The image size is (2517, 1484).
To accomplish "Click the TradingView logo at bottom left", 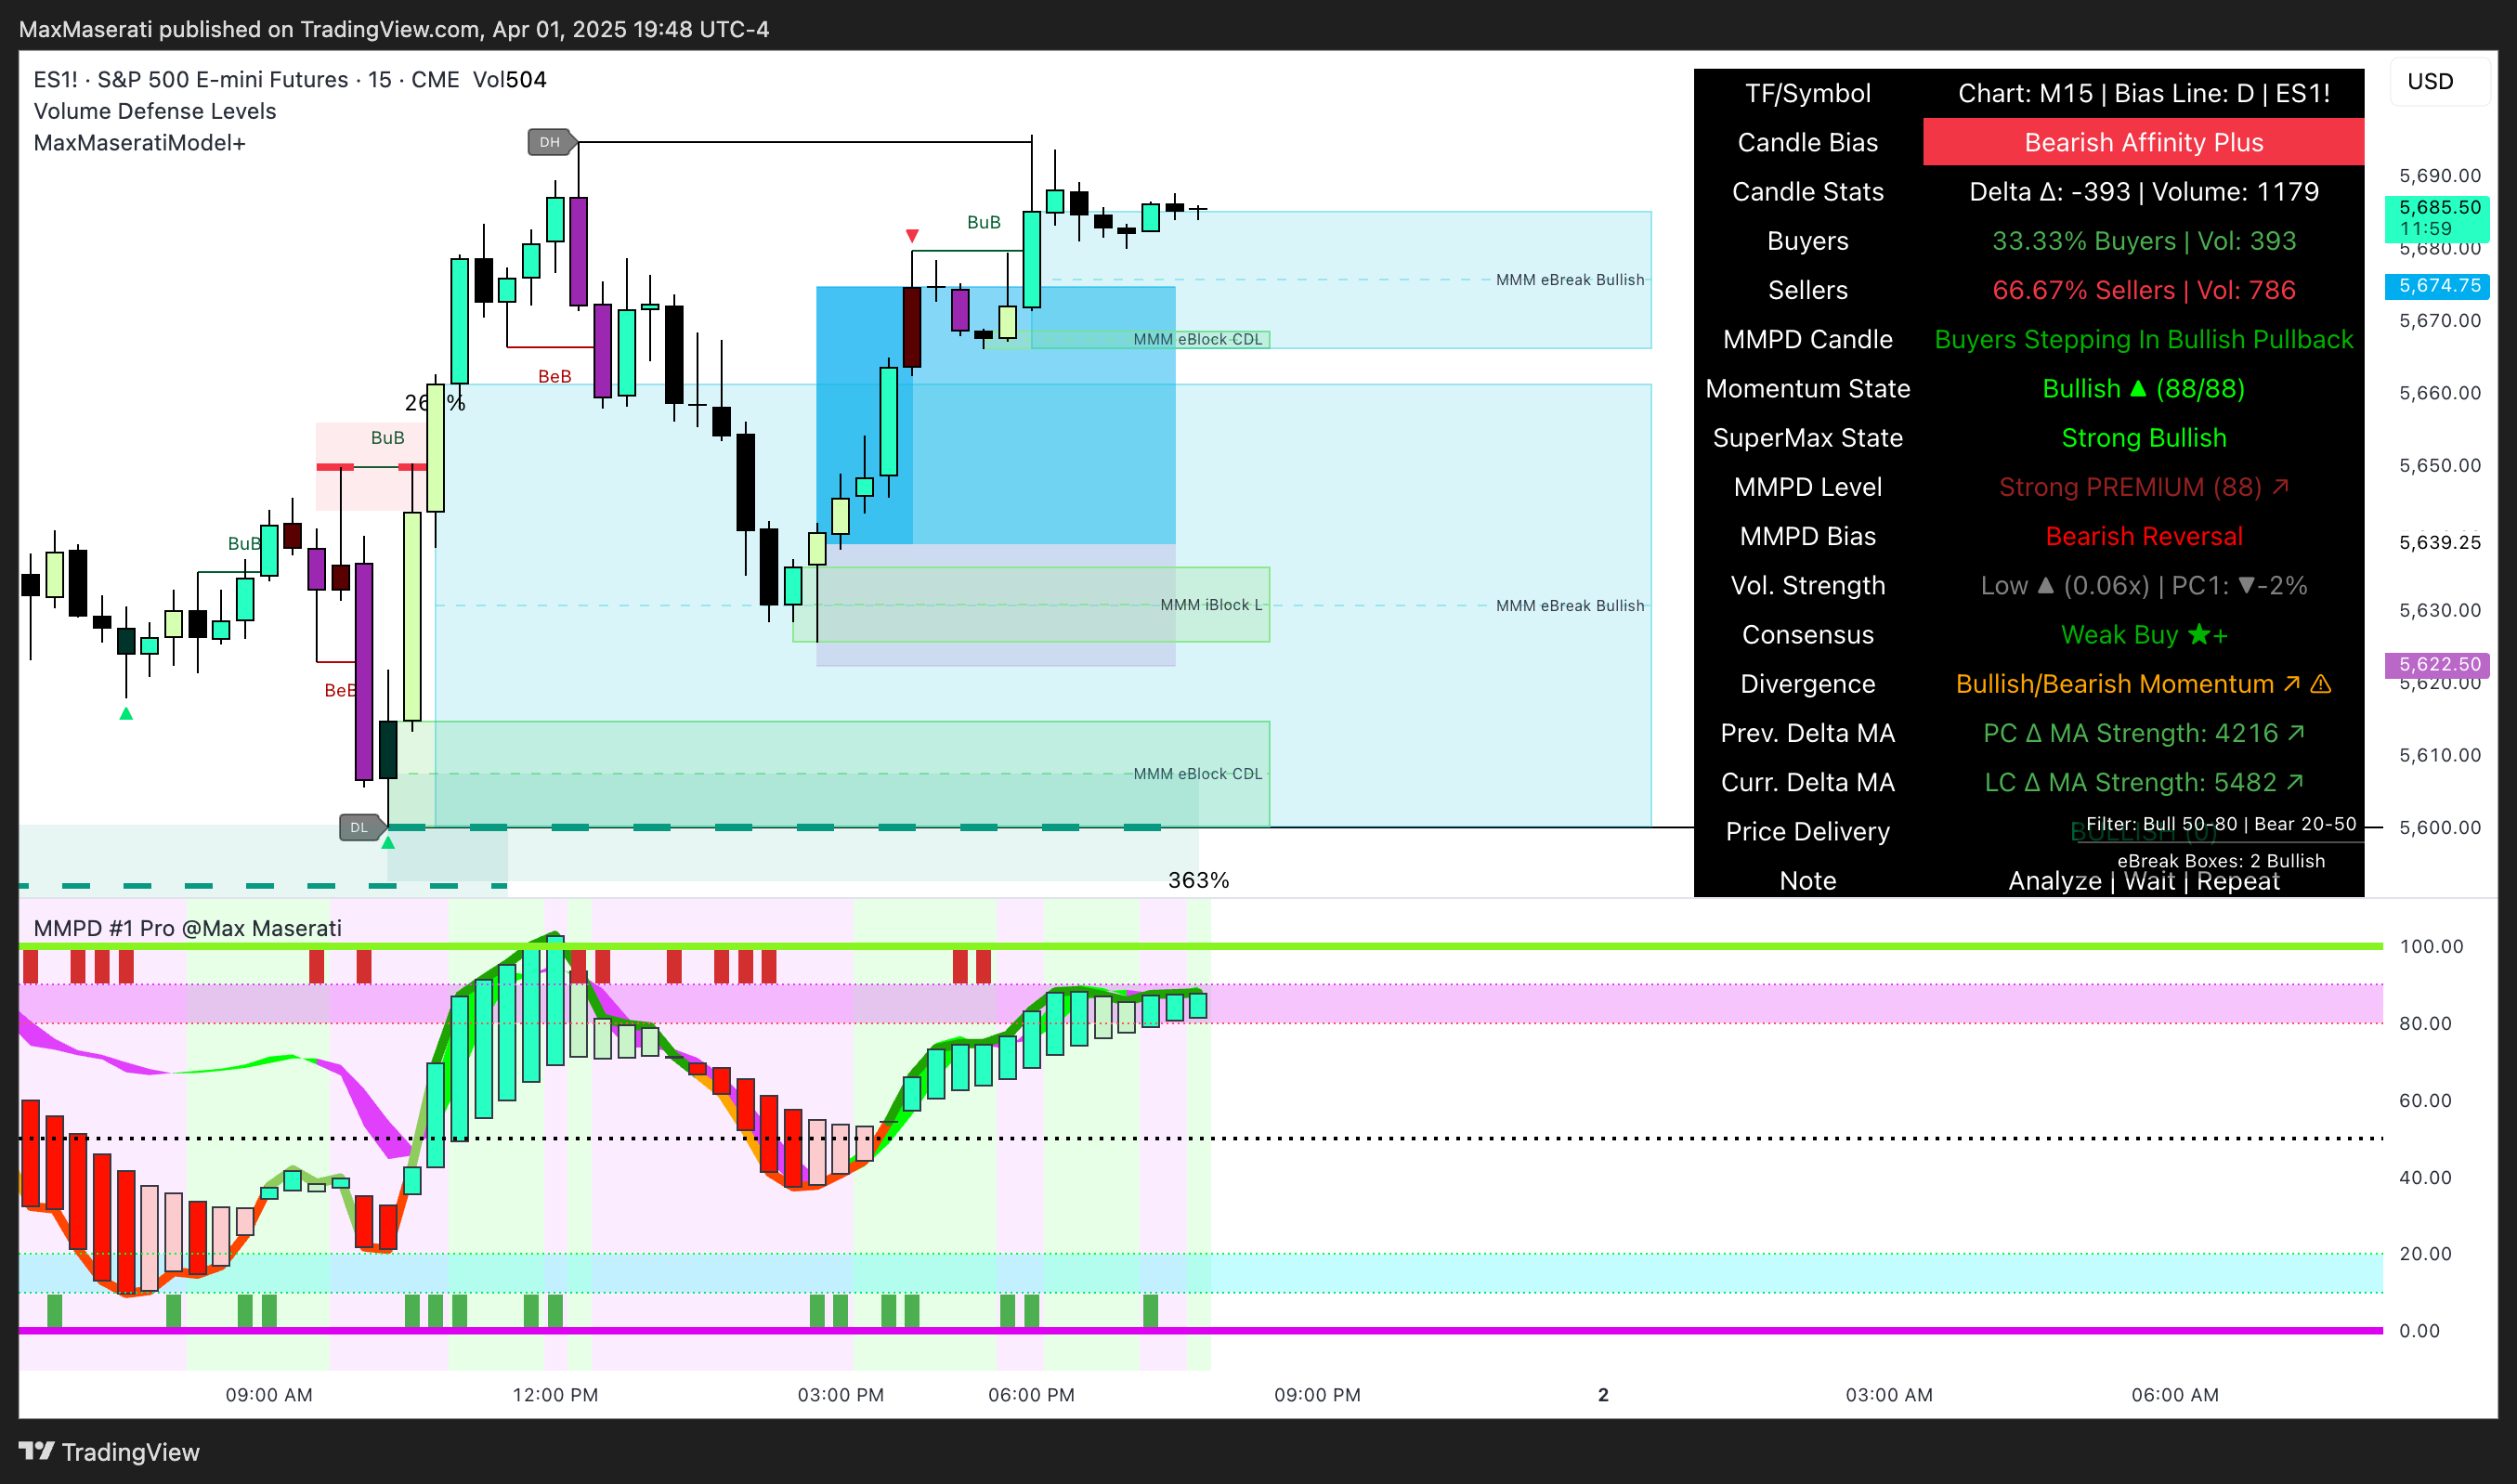I will click(x=109, y=1452).
